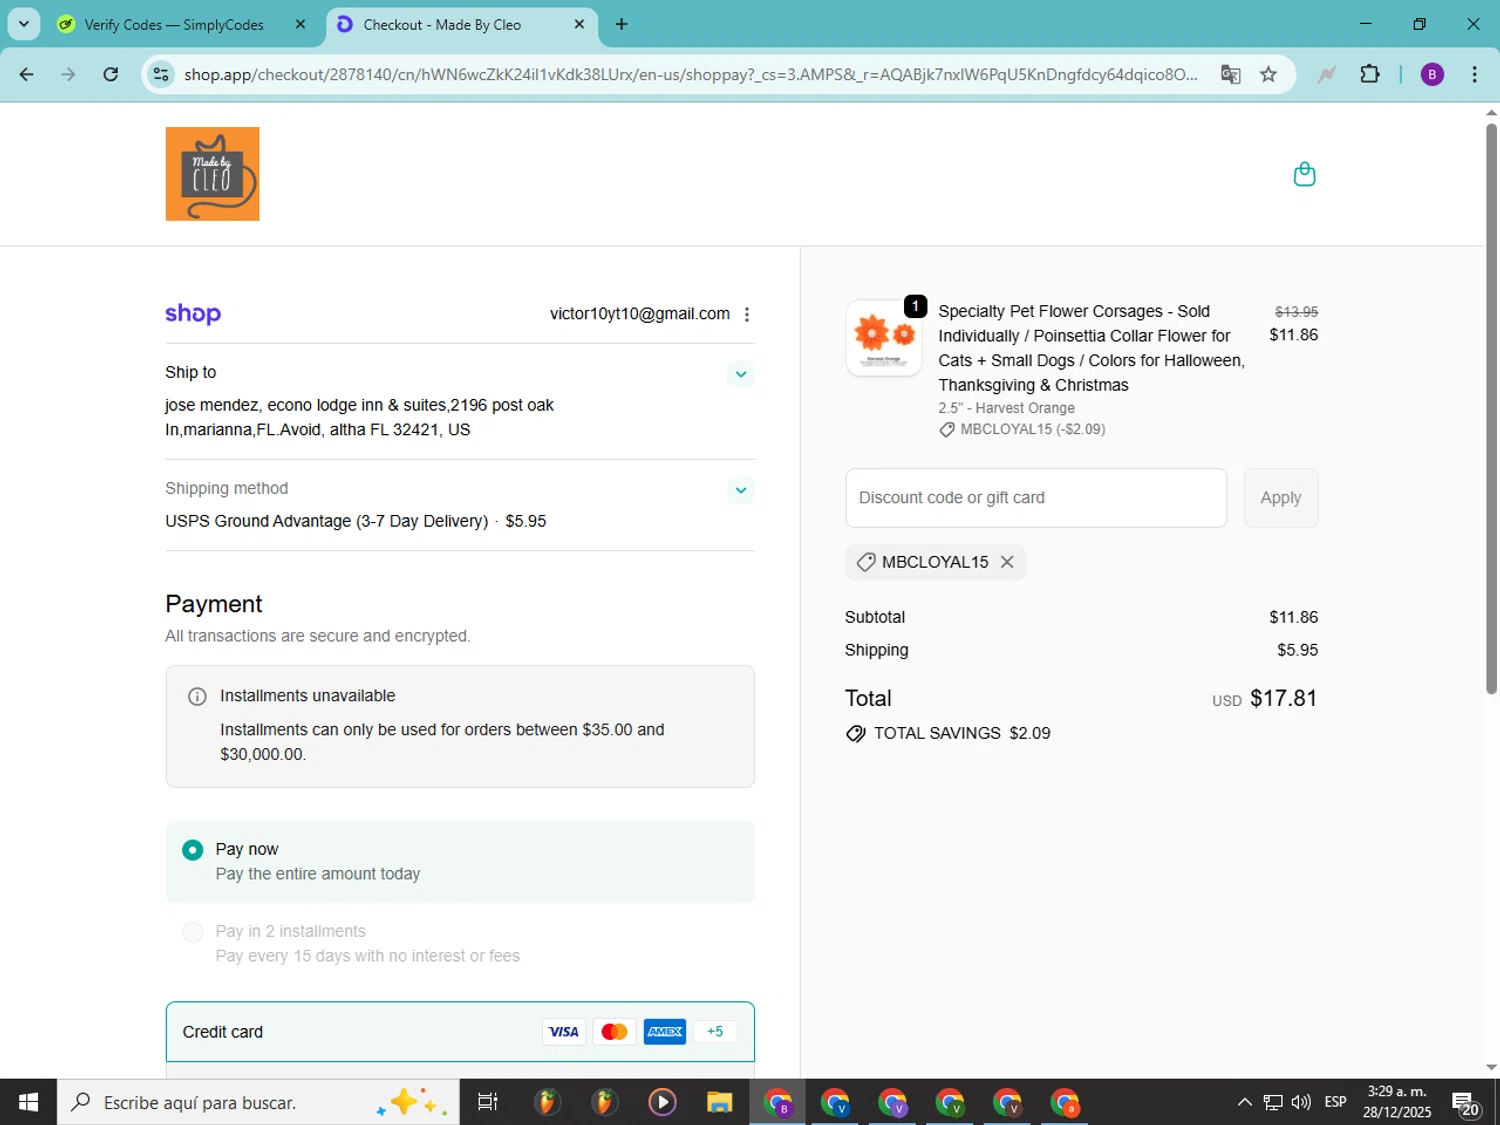Open Task View on the taskbar
The width and height of the screenshot is (1500, 1125).
[488, 1102]
